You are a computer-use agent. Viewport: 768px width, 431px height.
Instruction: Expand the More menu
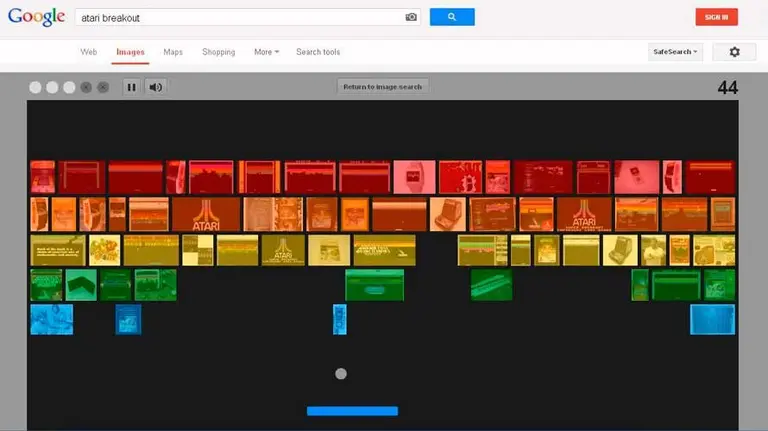coord(266,52)
